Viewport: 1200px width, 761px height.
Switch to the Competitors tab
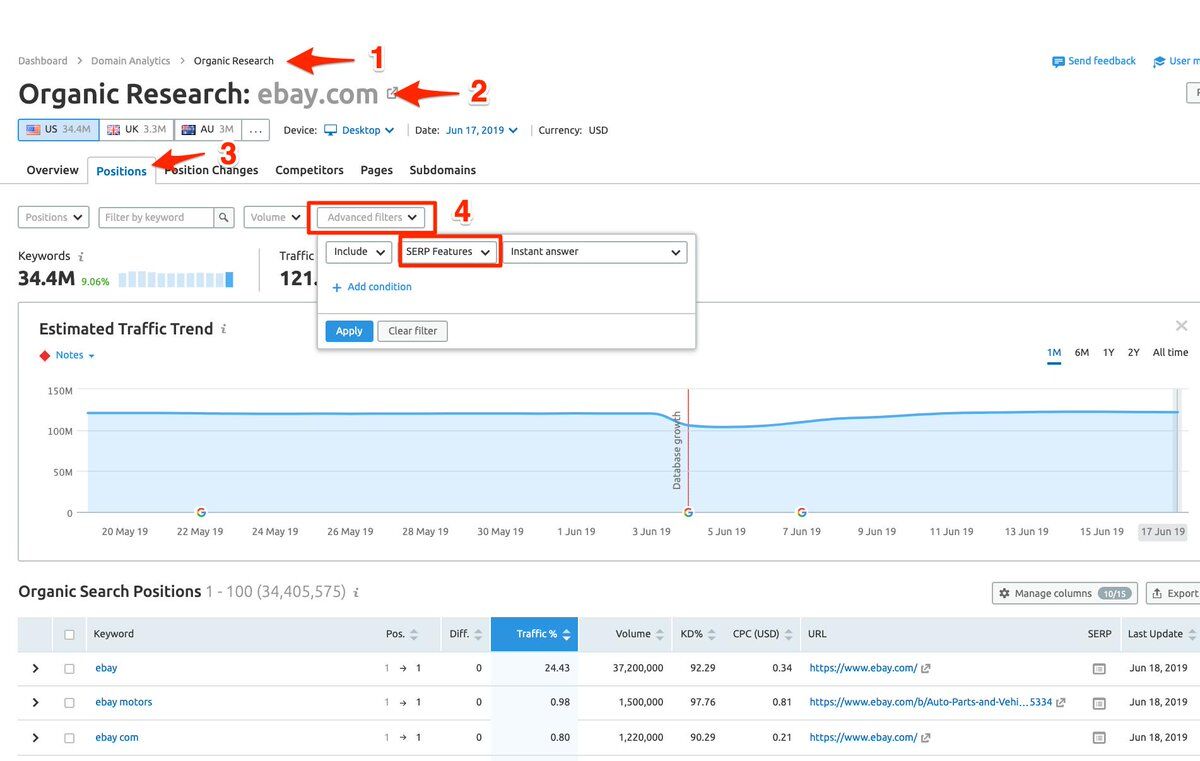coord(309,170)
